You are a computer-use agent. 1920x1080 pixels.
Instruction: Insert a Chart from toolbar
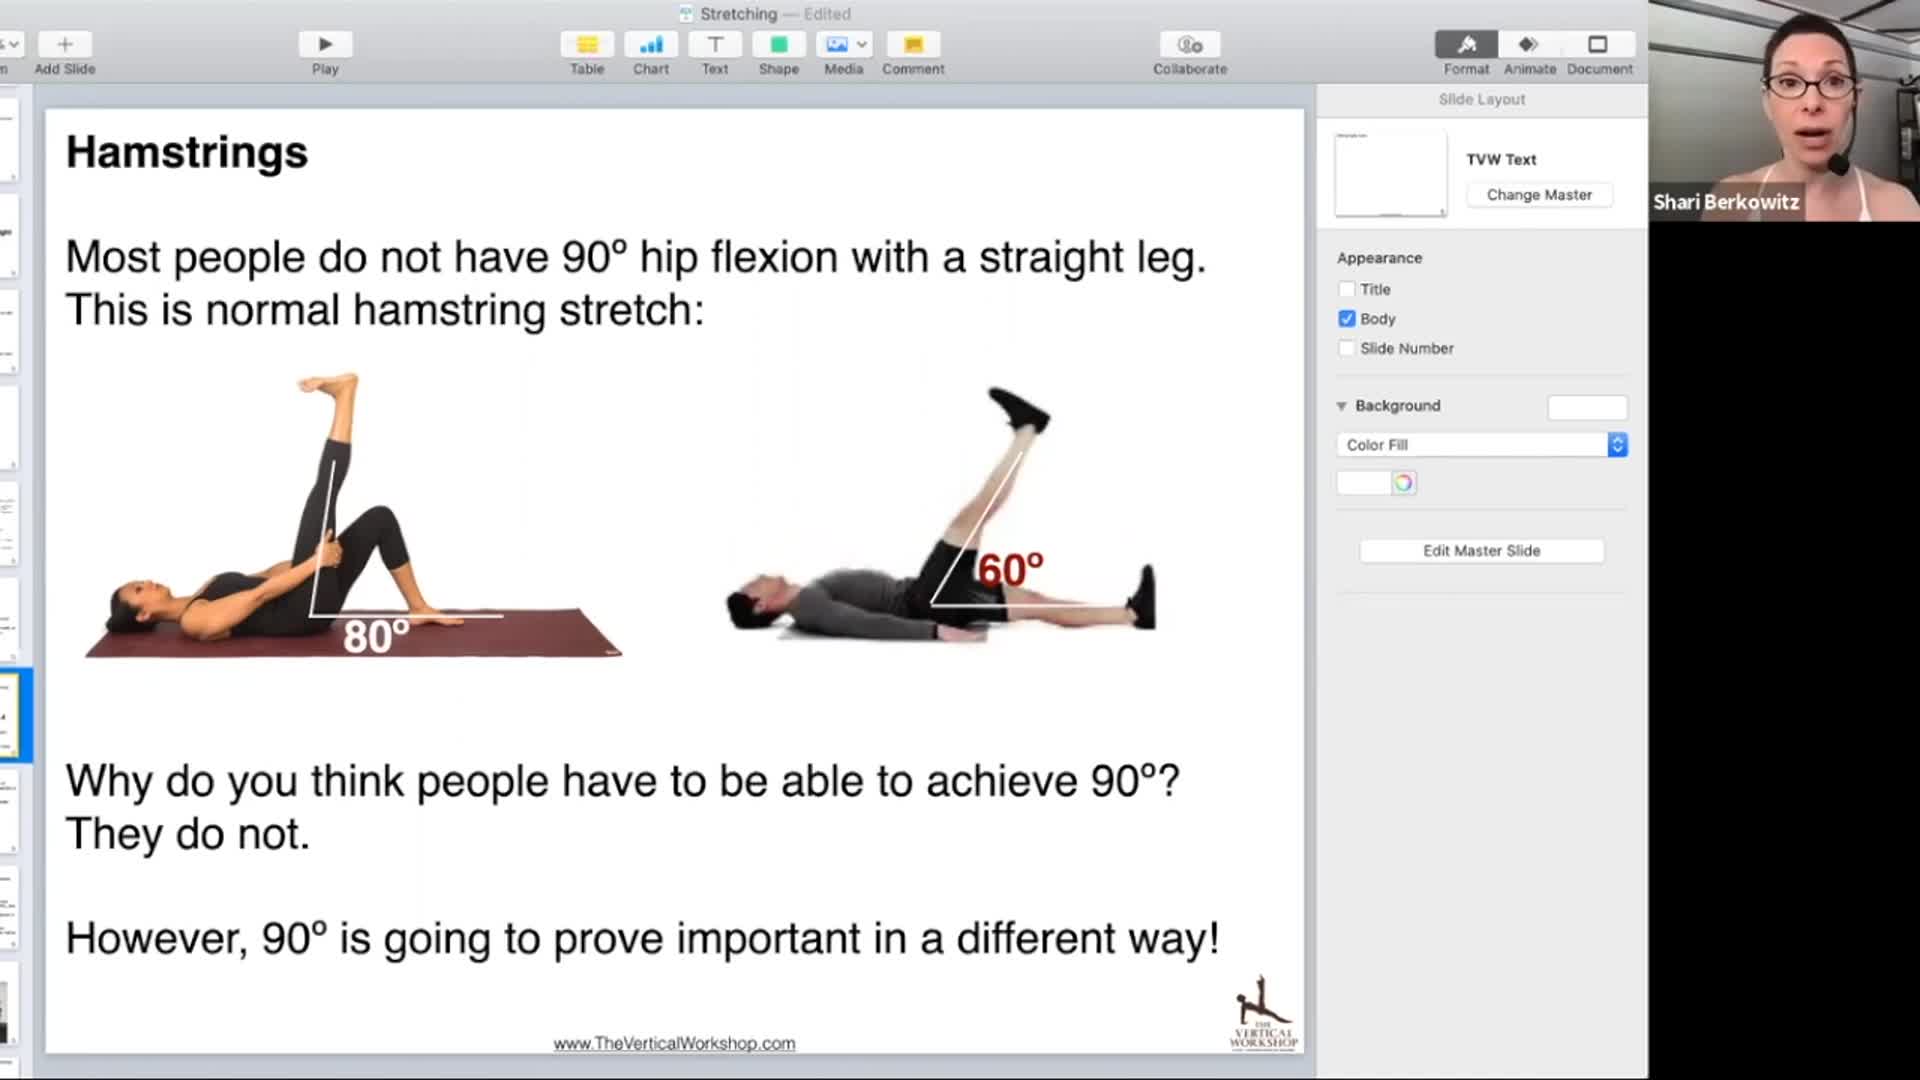click(651, 45)
